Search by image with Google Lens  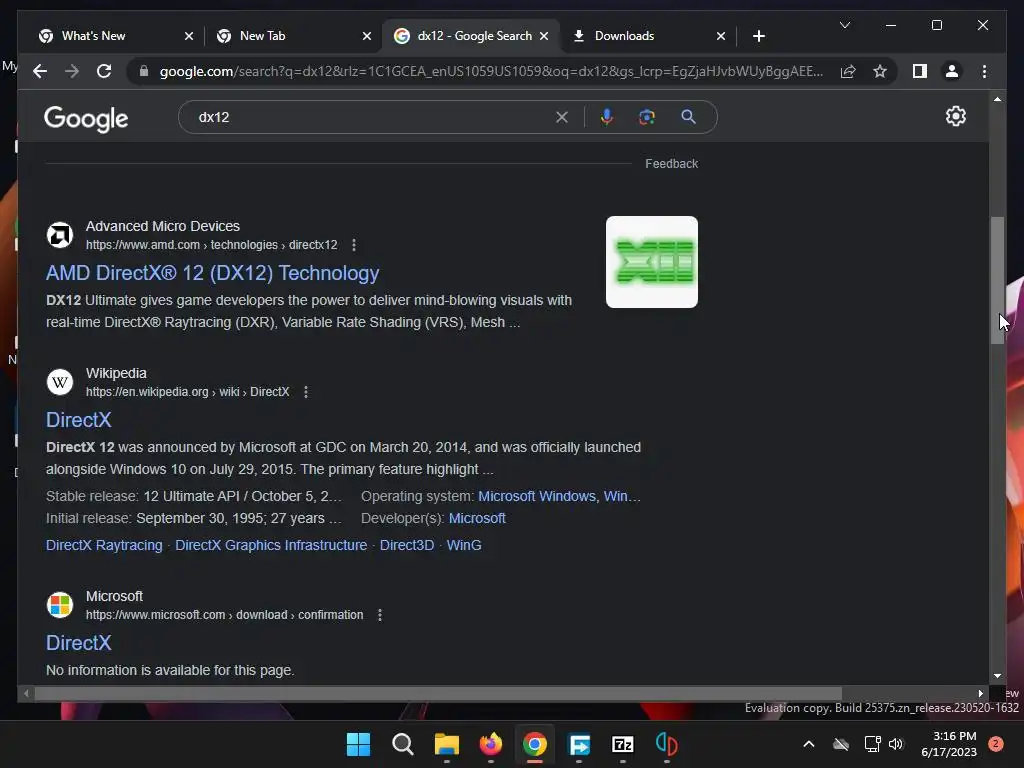point(647,117)
